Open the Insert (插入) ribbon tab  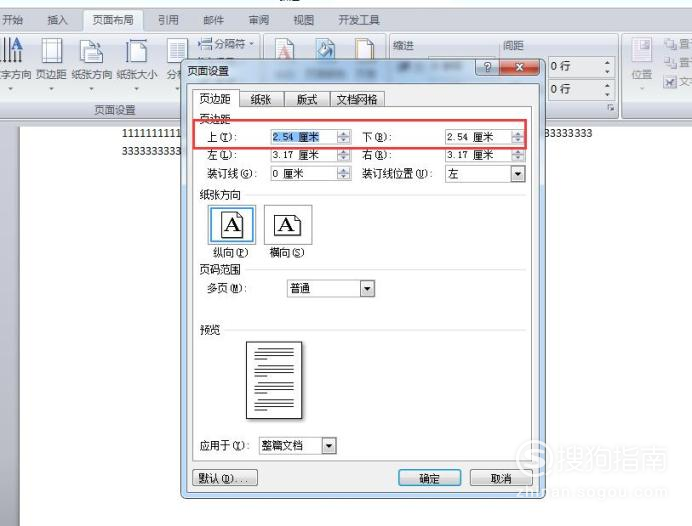[57, 20]
